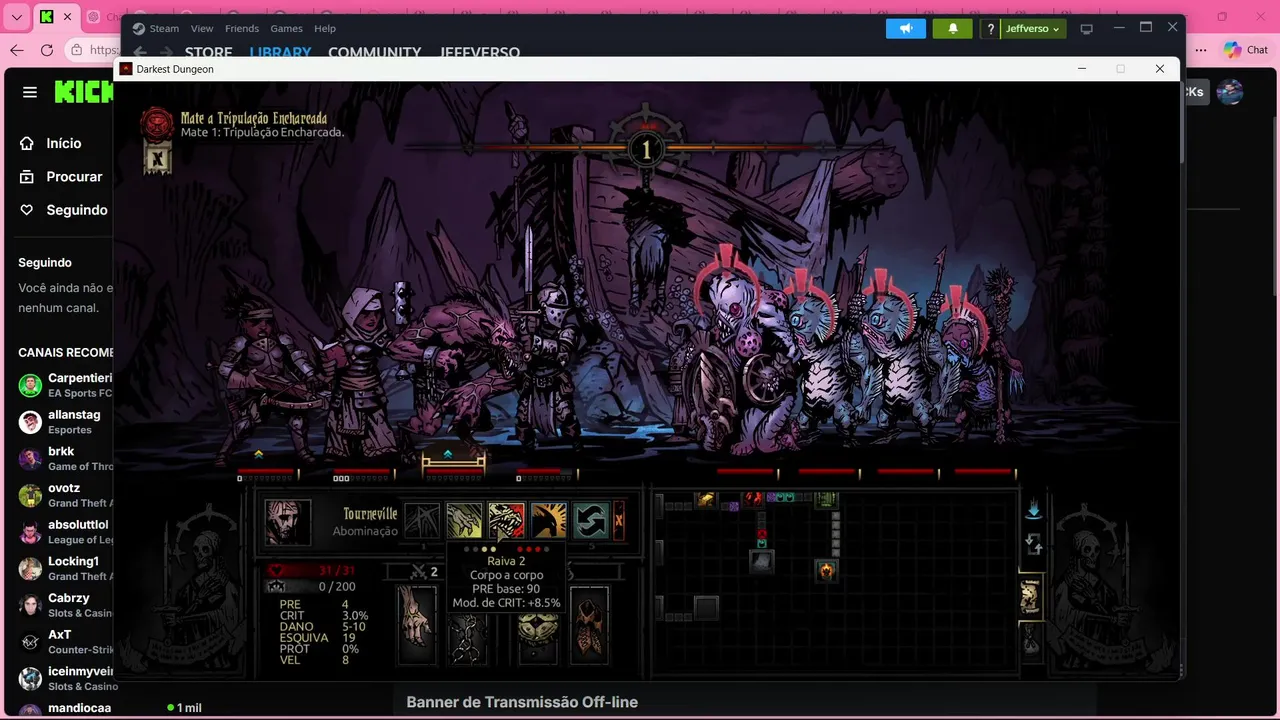Open the browser tab search dropdown

click(16, 17)
